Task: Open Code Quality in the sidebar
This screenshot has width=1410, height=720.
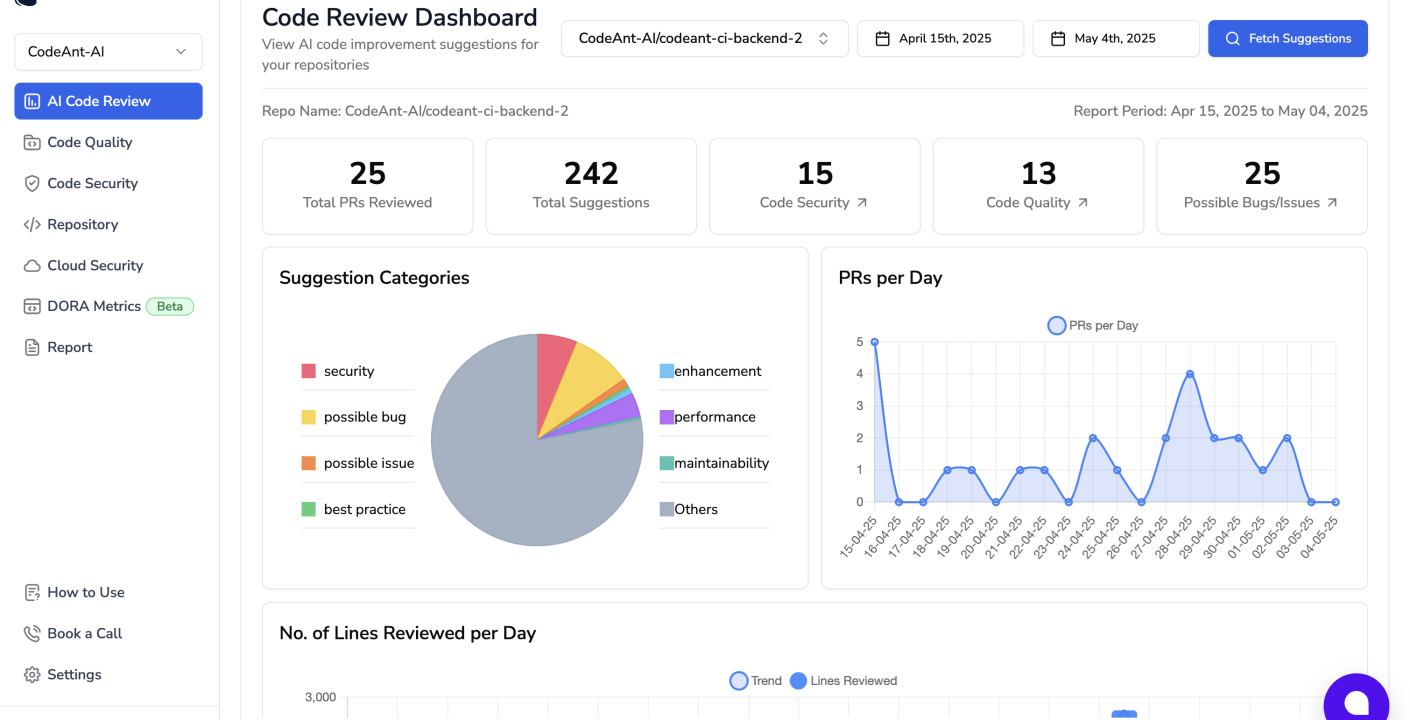Action: click(108, 142)
